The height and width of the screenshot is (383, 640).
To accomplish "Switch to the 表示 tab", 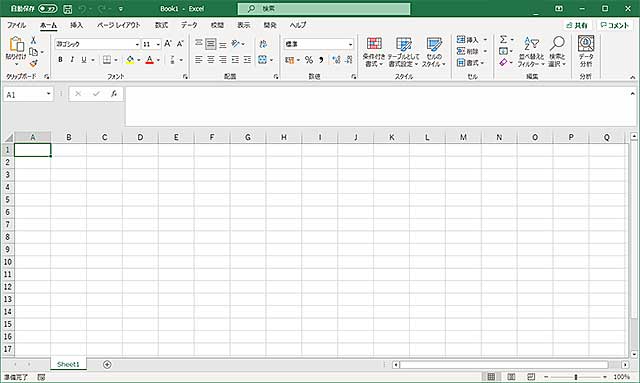I will click(244, 25).
